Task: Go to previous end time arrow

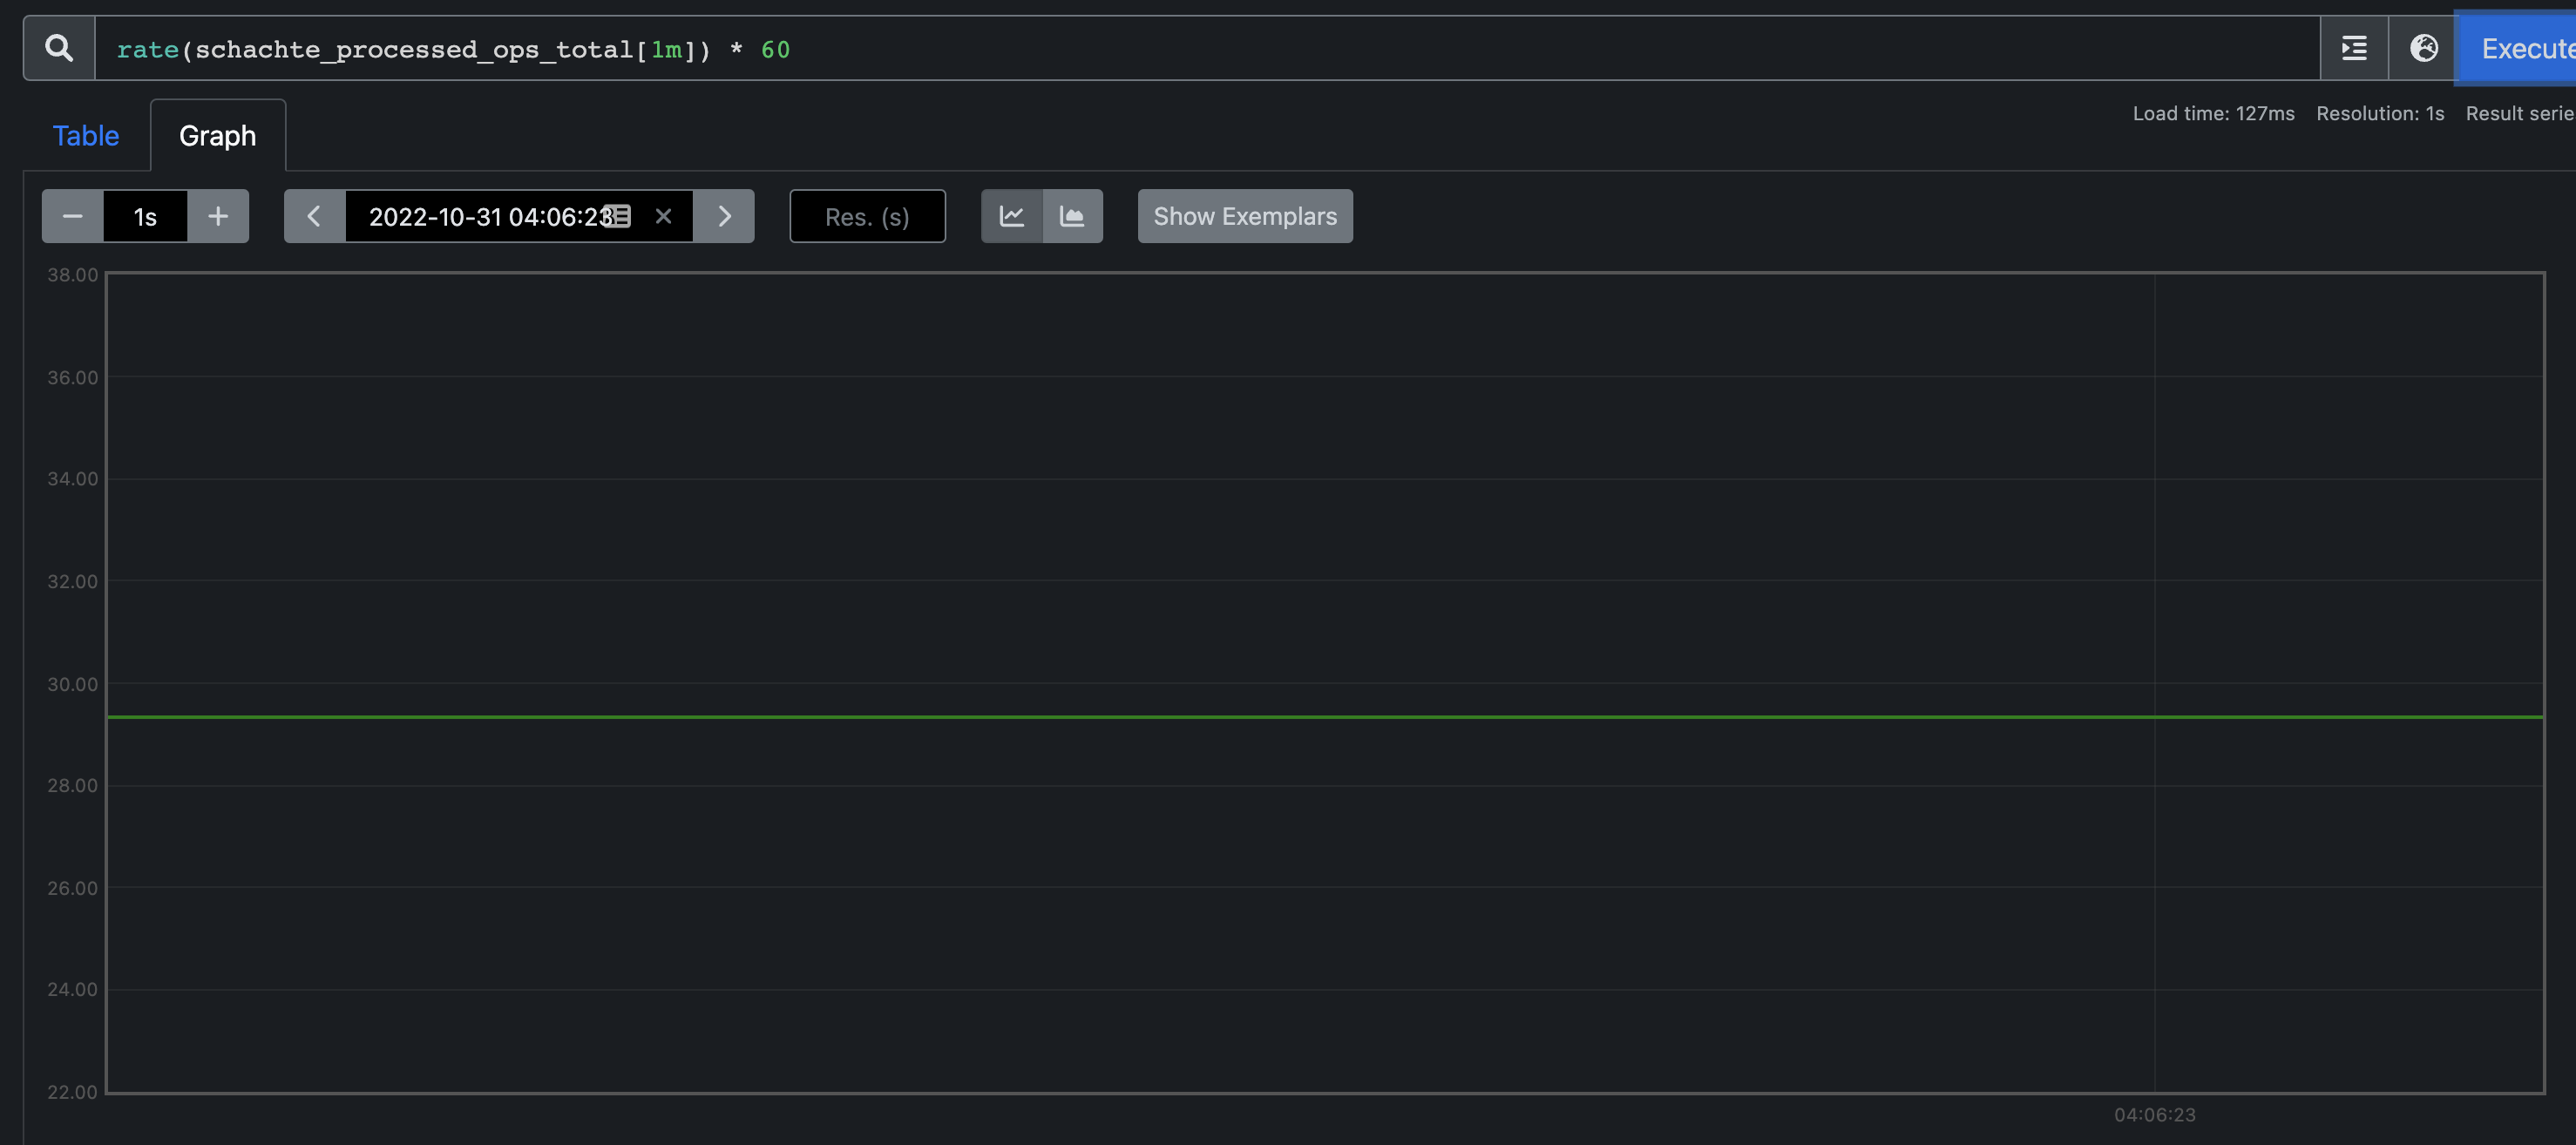Action: point(314,216)
